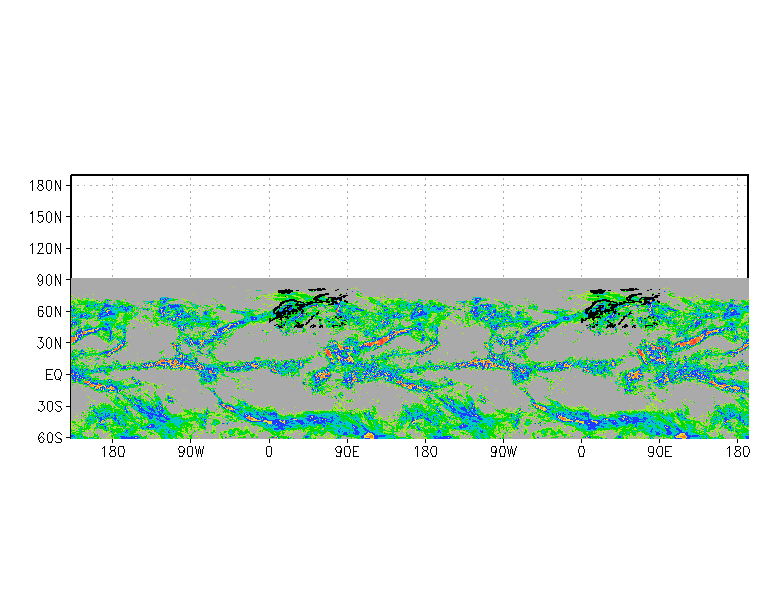
Task: Click the rightmost 180 longitude label
Action: point(738,453)
